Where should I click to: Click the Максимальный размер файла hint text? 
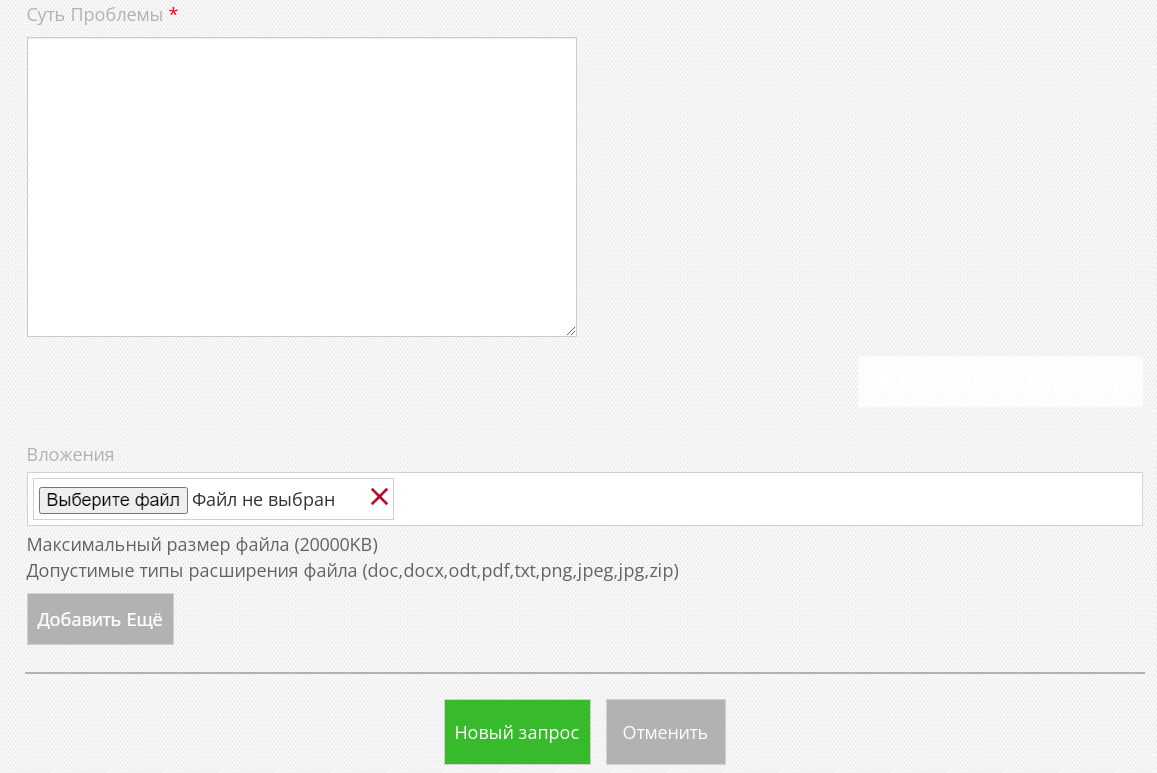(158, 545)
